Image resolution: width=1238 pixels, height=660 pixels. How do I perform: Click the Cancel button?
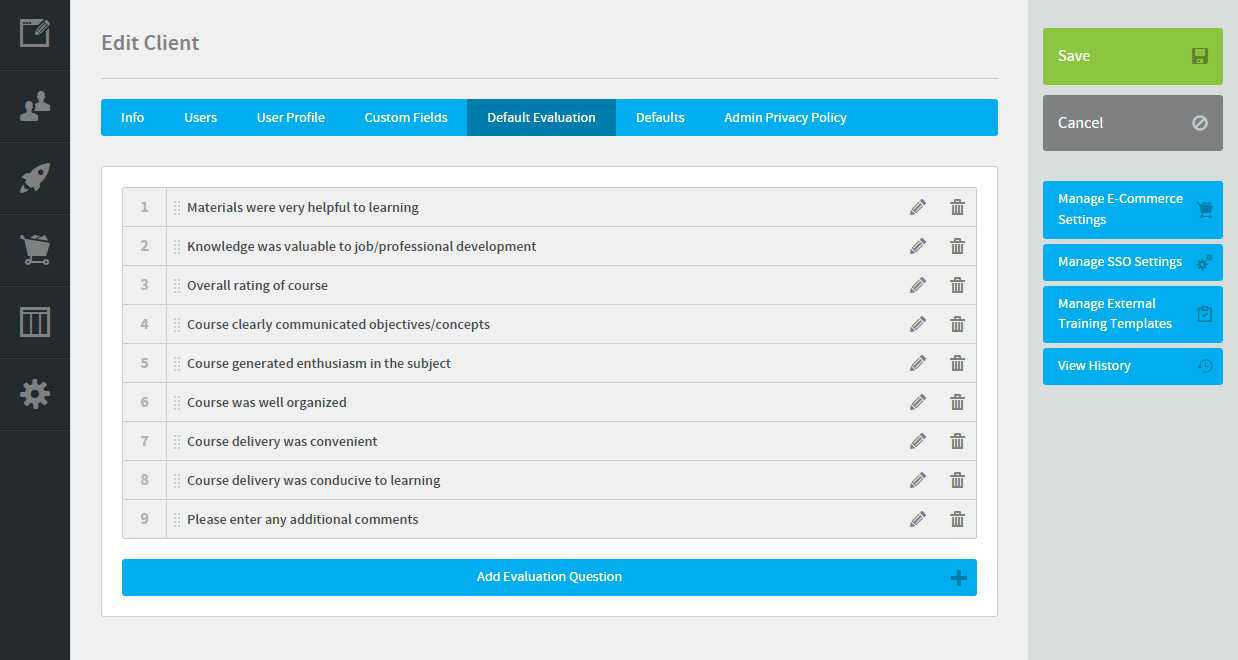(1132, 123)
